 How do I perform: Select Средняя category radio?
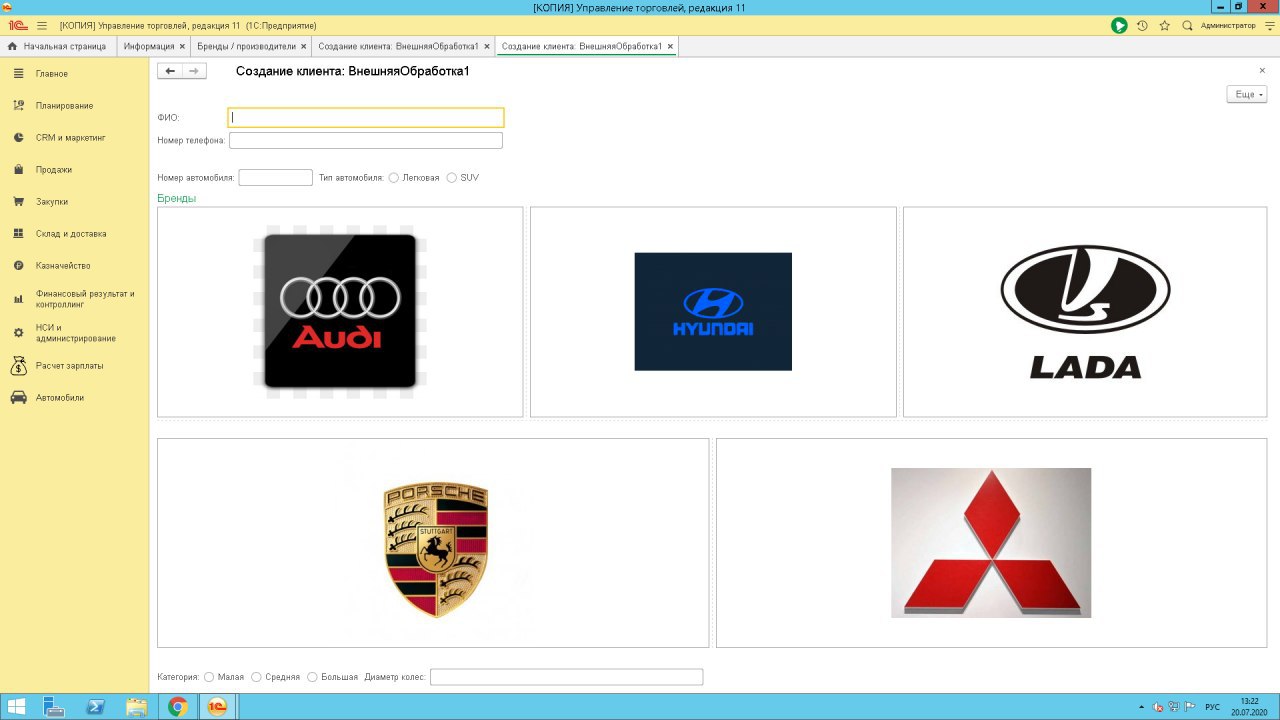257,677
